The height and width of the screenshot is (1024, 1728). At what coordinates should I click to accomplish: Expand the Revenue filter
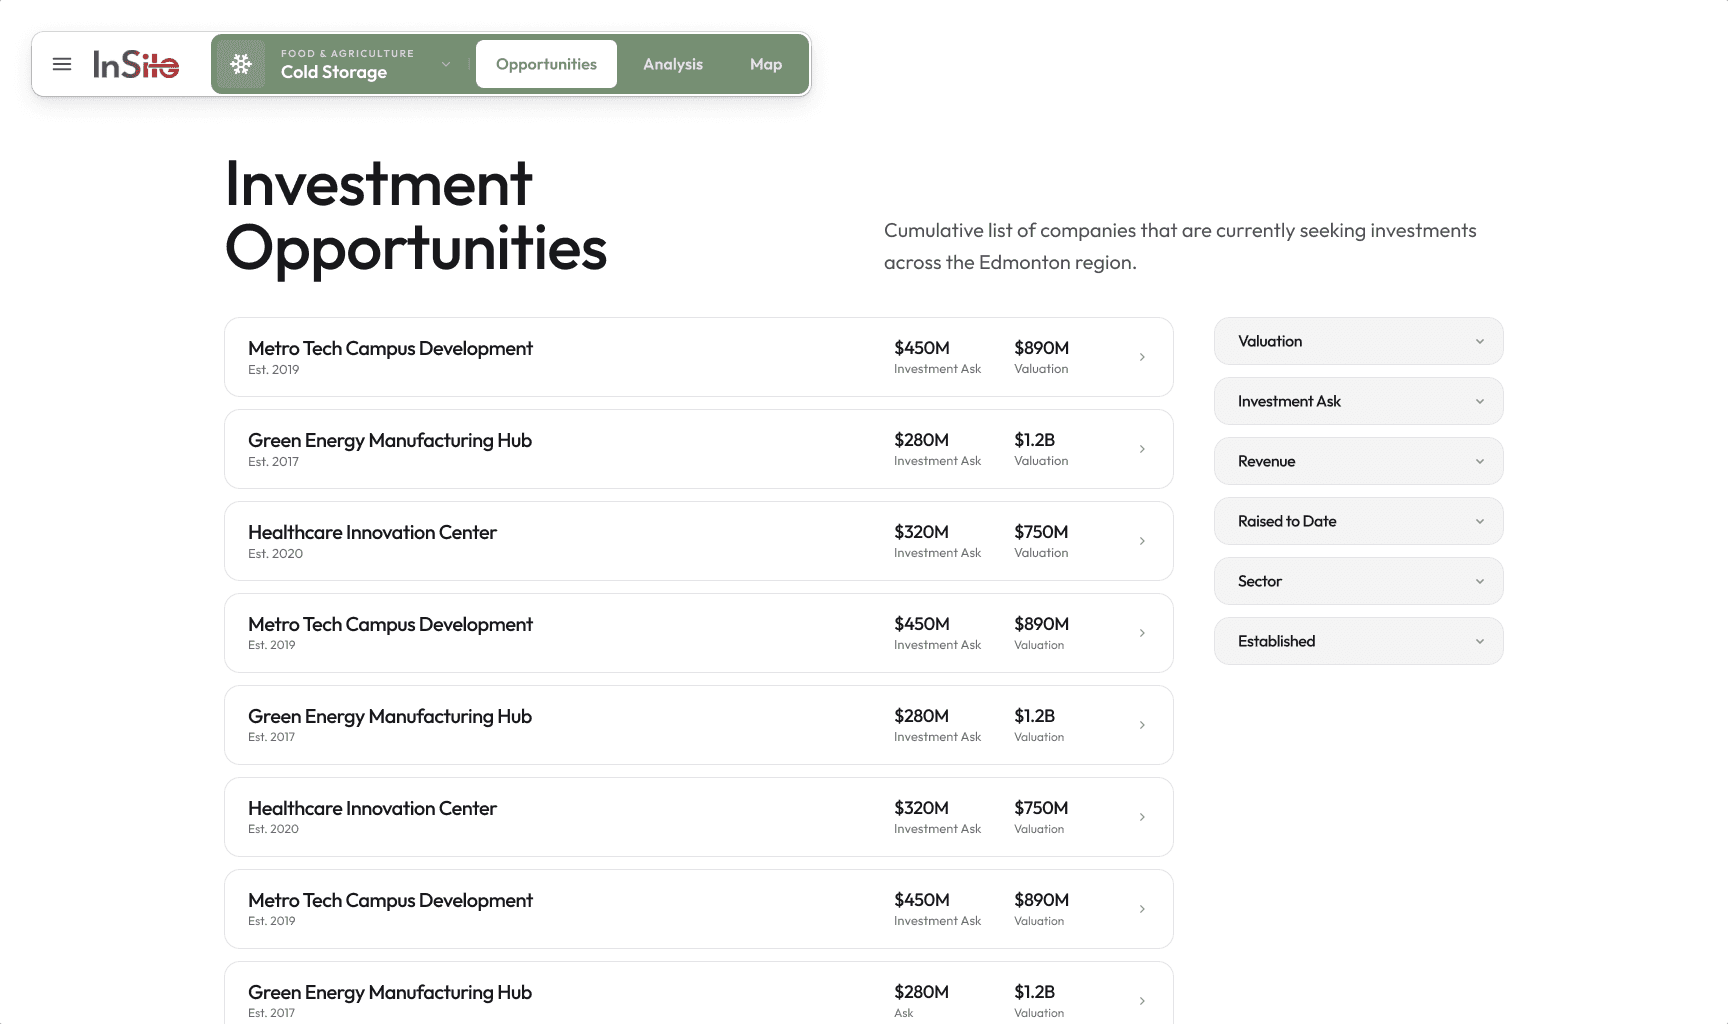coord(1358,461)
